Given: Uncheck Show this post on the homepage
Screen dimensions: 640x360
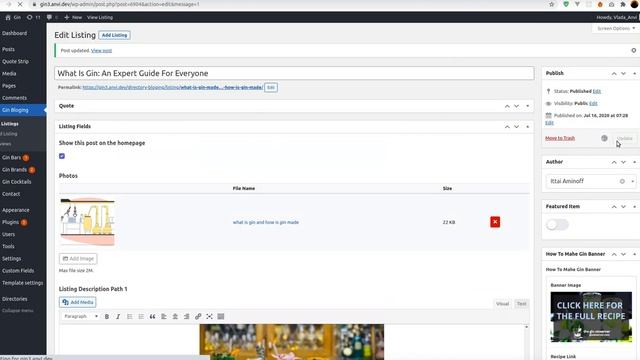Looking at the screenshot, I should pos(62,156).
